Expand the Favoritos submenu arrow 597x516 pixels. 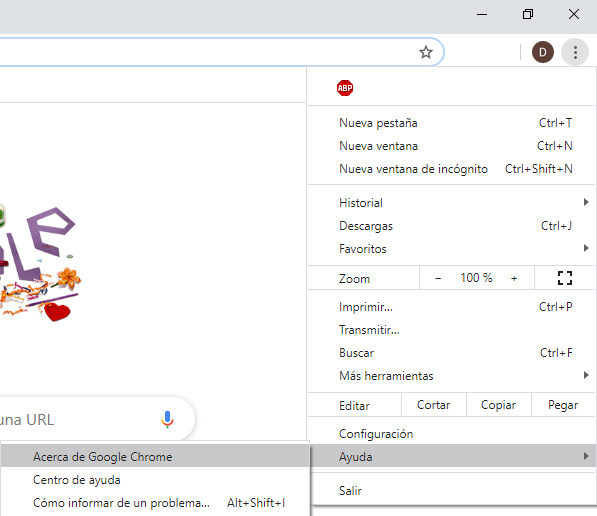(x=586, y=248)
